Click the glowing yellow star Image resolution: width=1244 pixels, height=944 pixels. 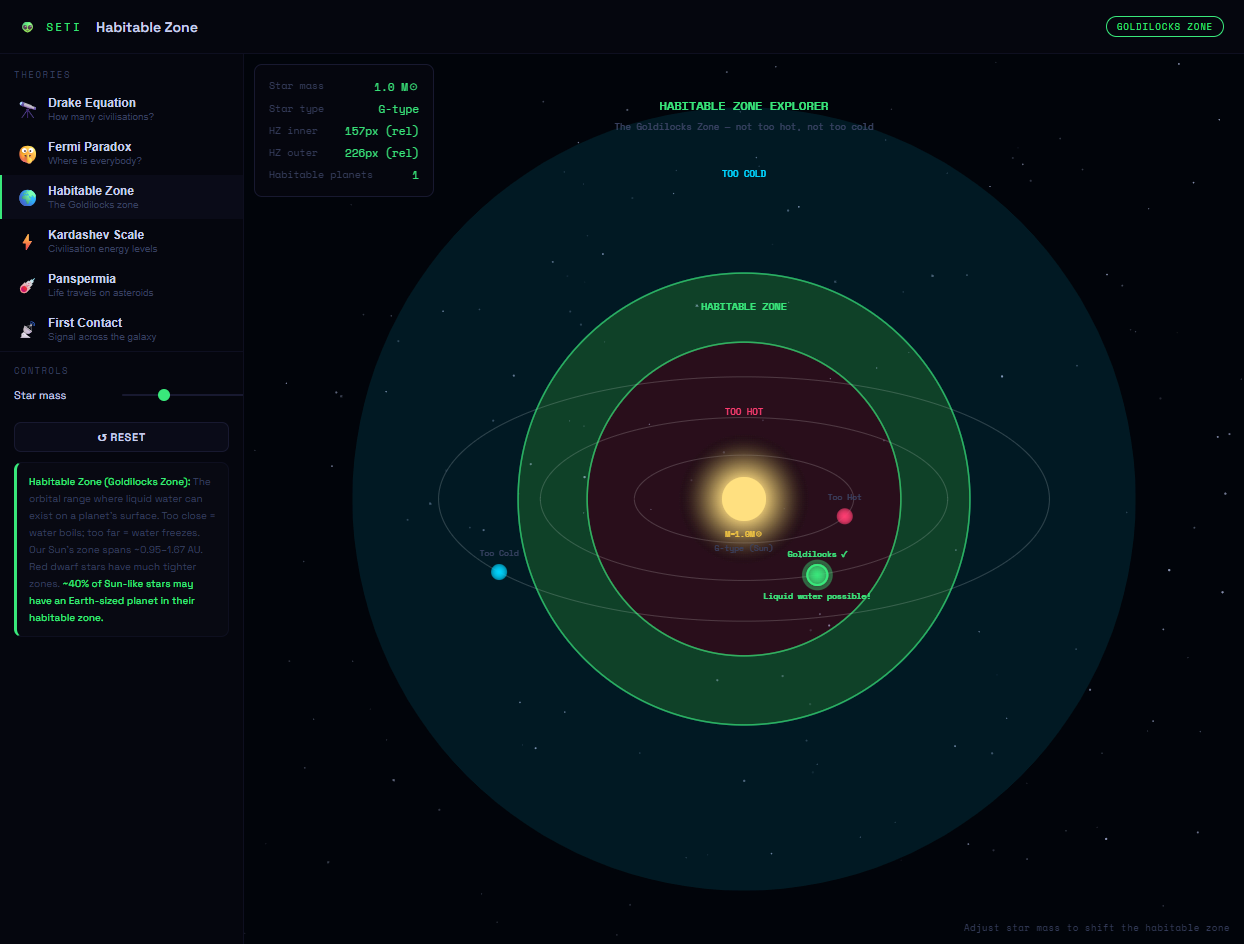pos(744,498)
